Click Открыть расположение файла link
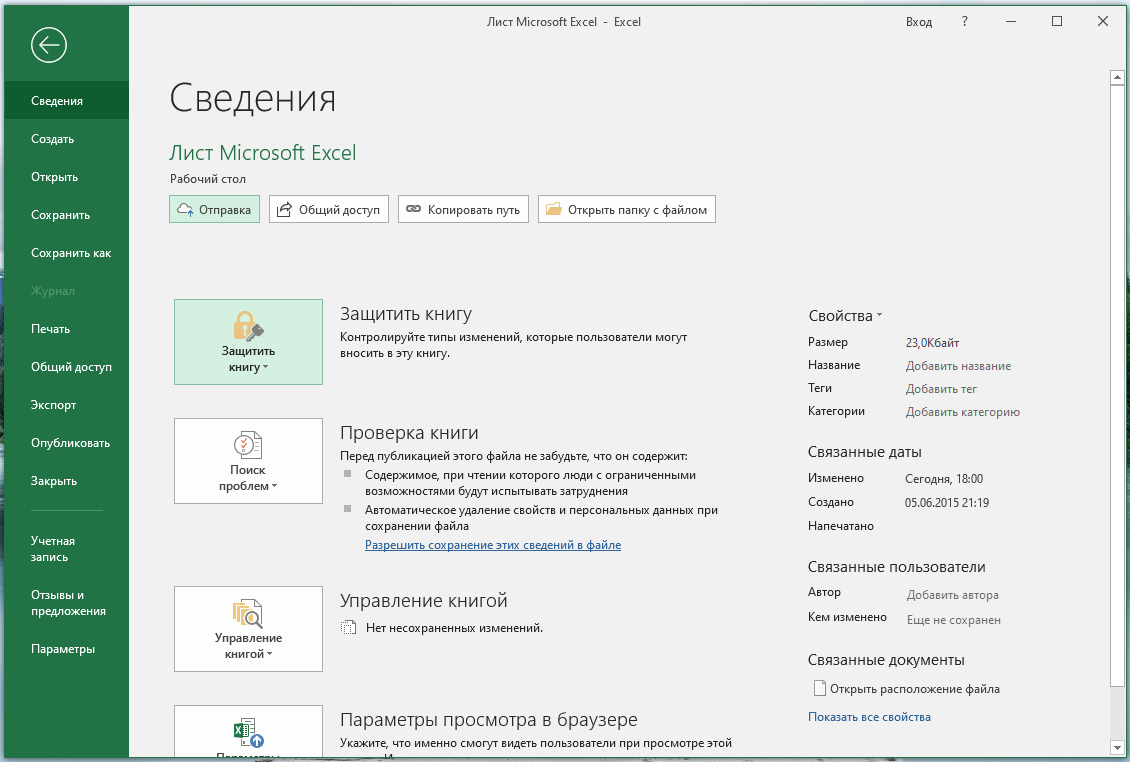 915,689
